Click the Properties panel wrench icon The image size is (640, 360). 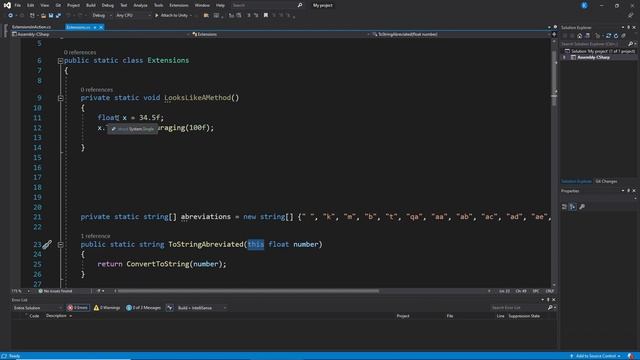pos(582,207)
